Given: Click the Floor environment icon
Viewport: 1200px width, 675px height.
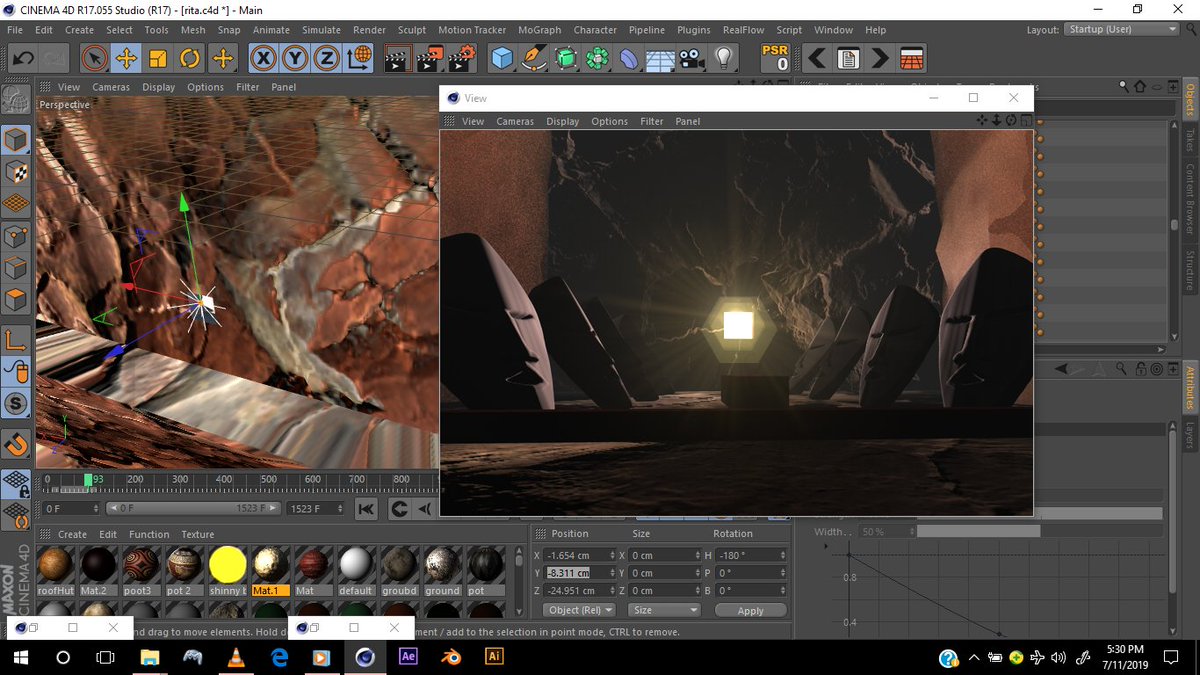Looking at the screenshot, I should tap(661, 58).
